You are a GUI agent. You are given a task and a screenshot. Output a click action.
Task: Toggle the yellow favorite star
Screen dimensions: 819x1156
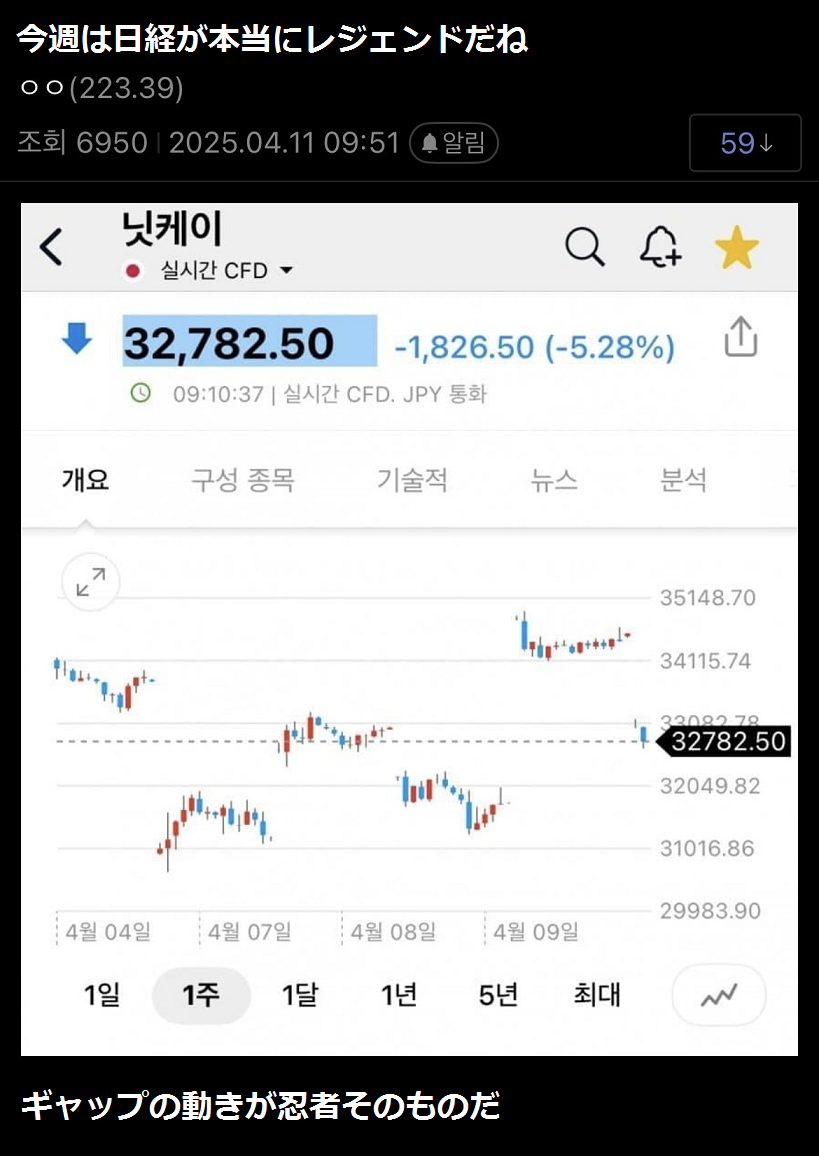pos(737,247)
